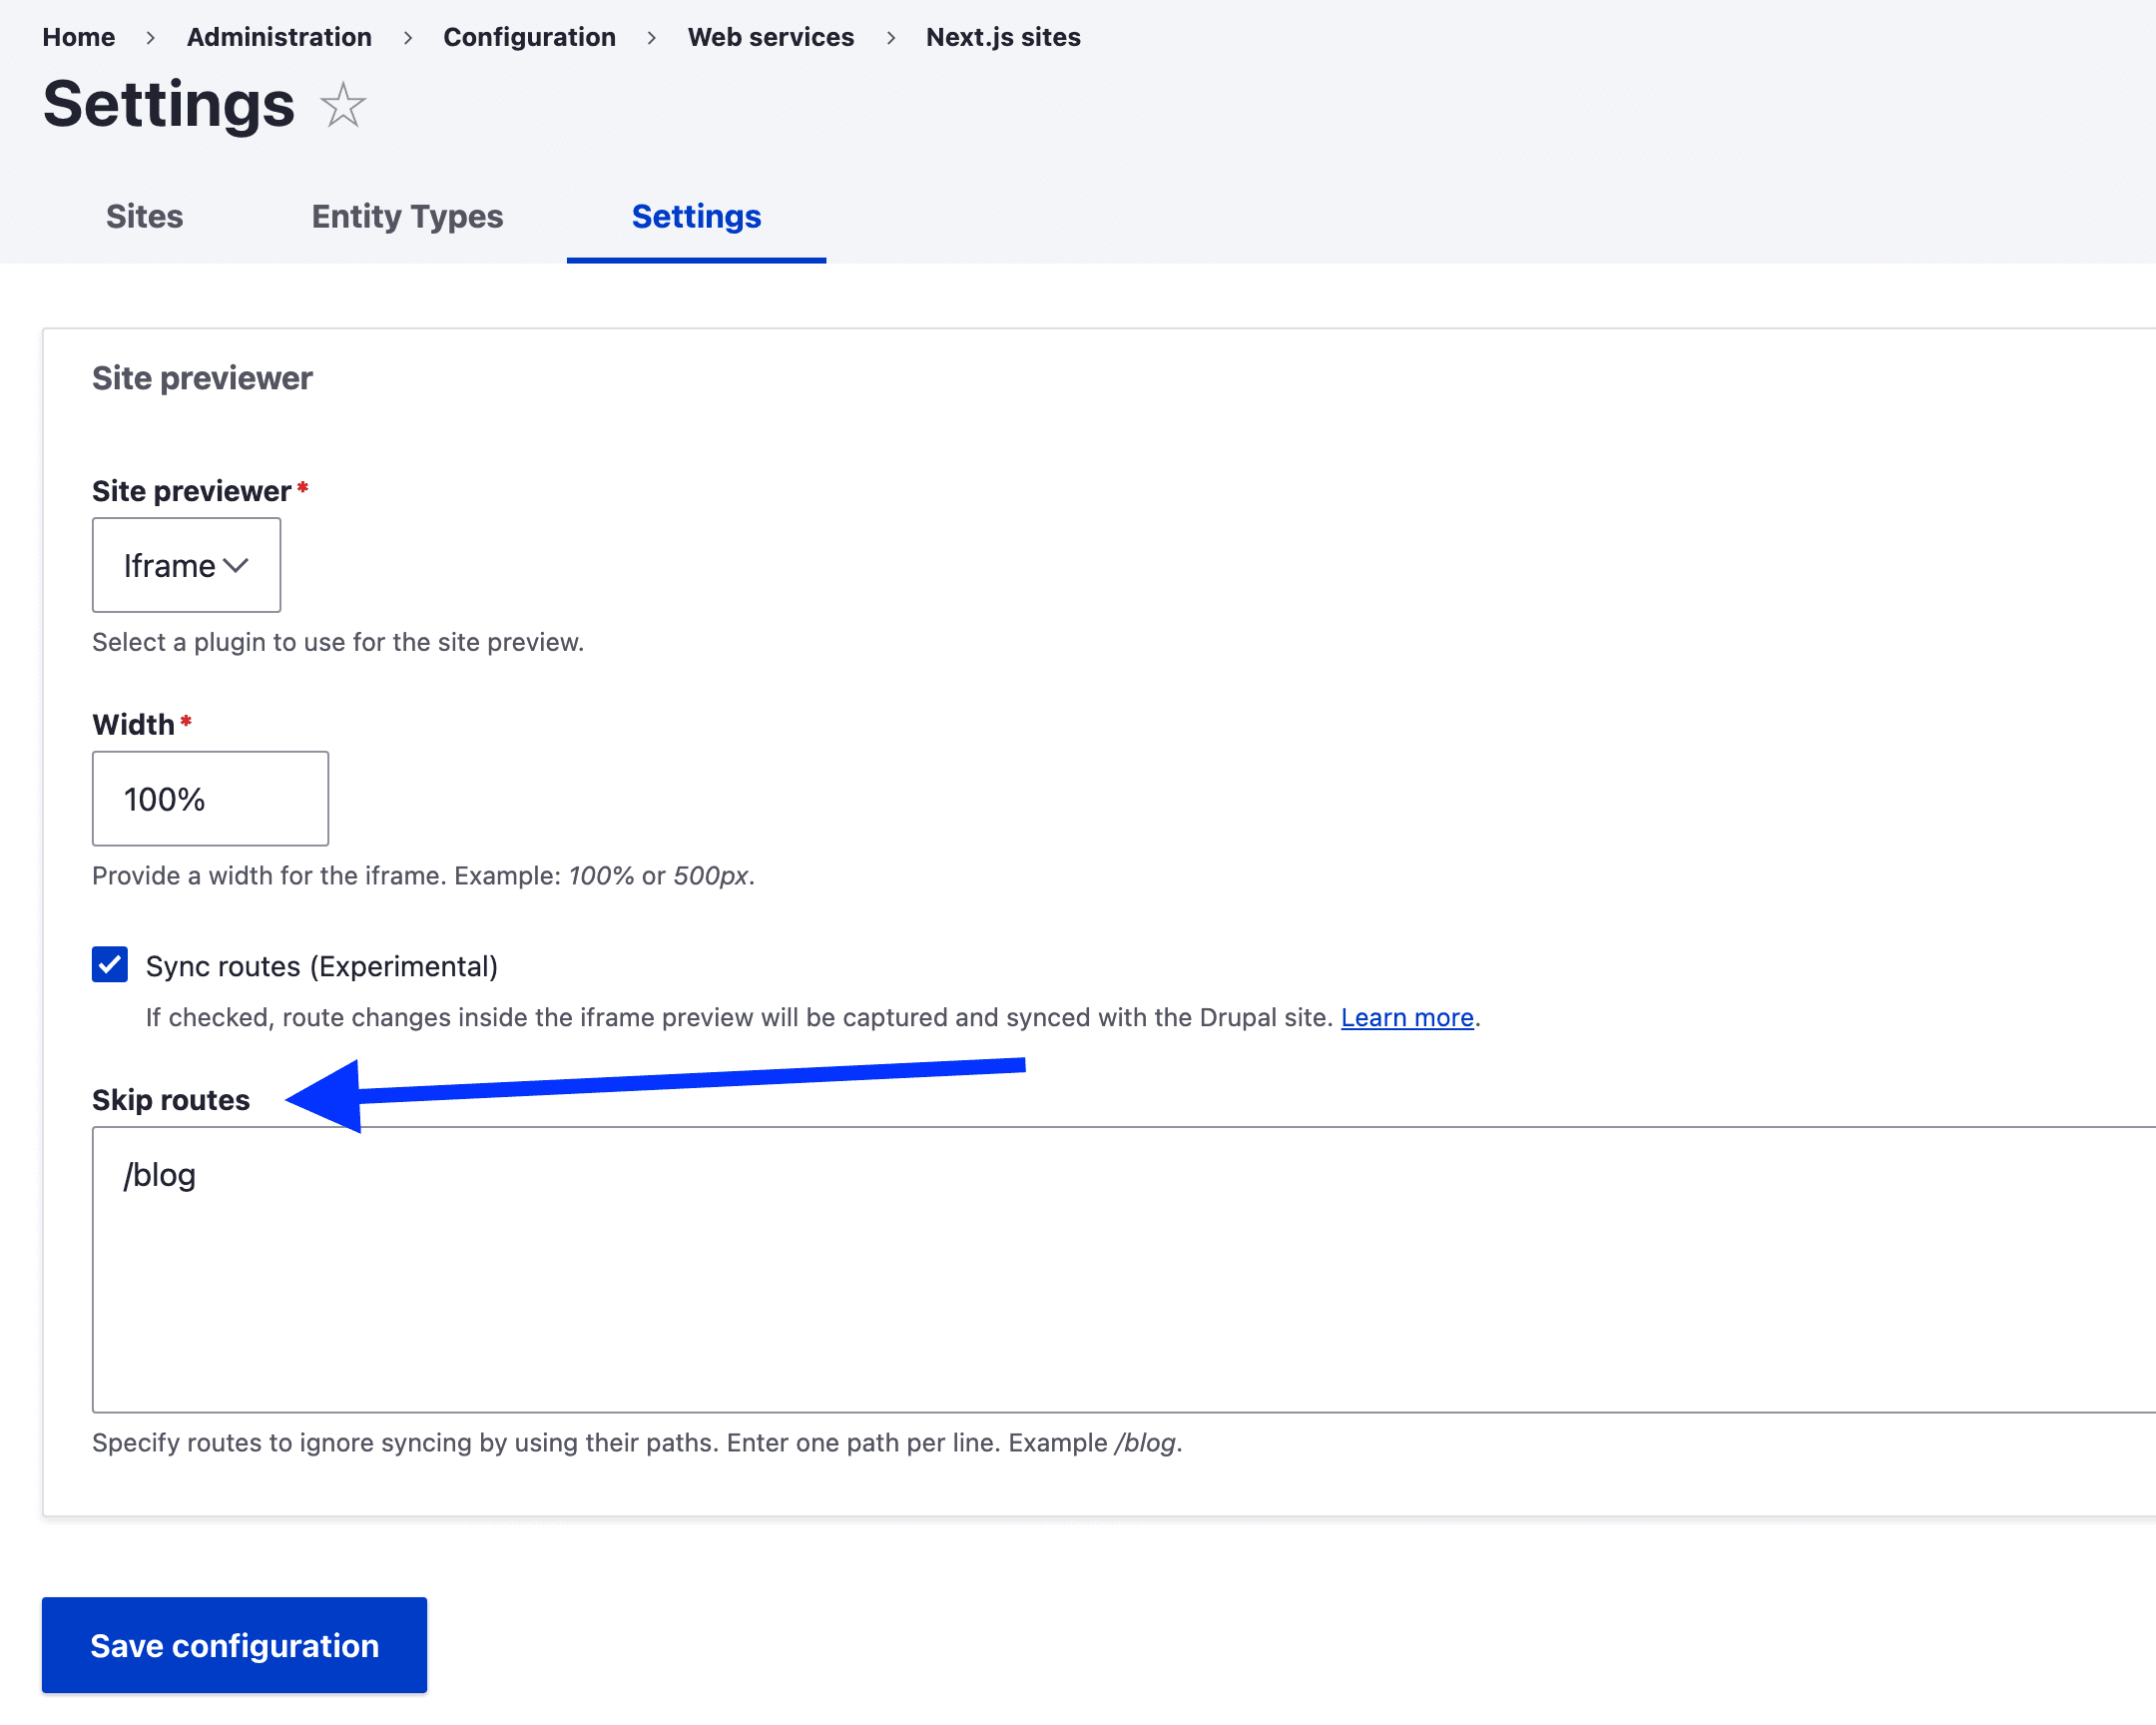Click the Skip routes field label
The width and height of the screenshot is (2156, 1725).
[x=171, y=1100]
